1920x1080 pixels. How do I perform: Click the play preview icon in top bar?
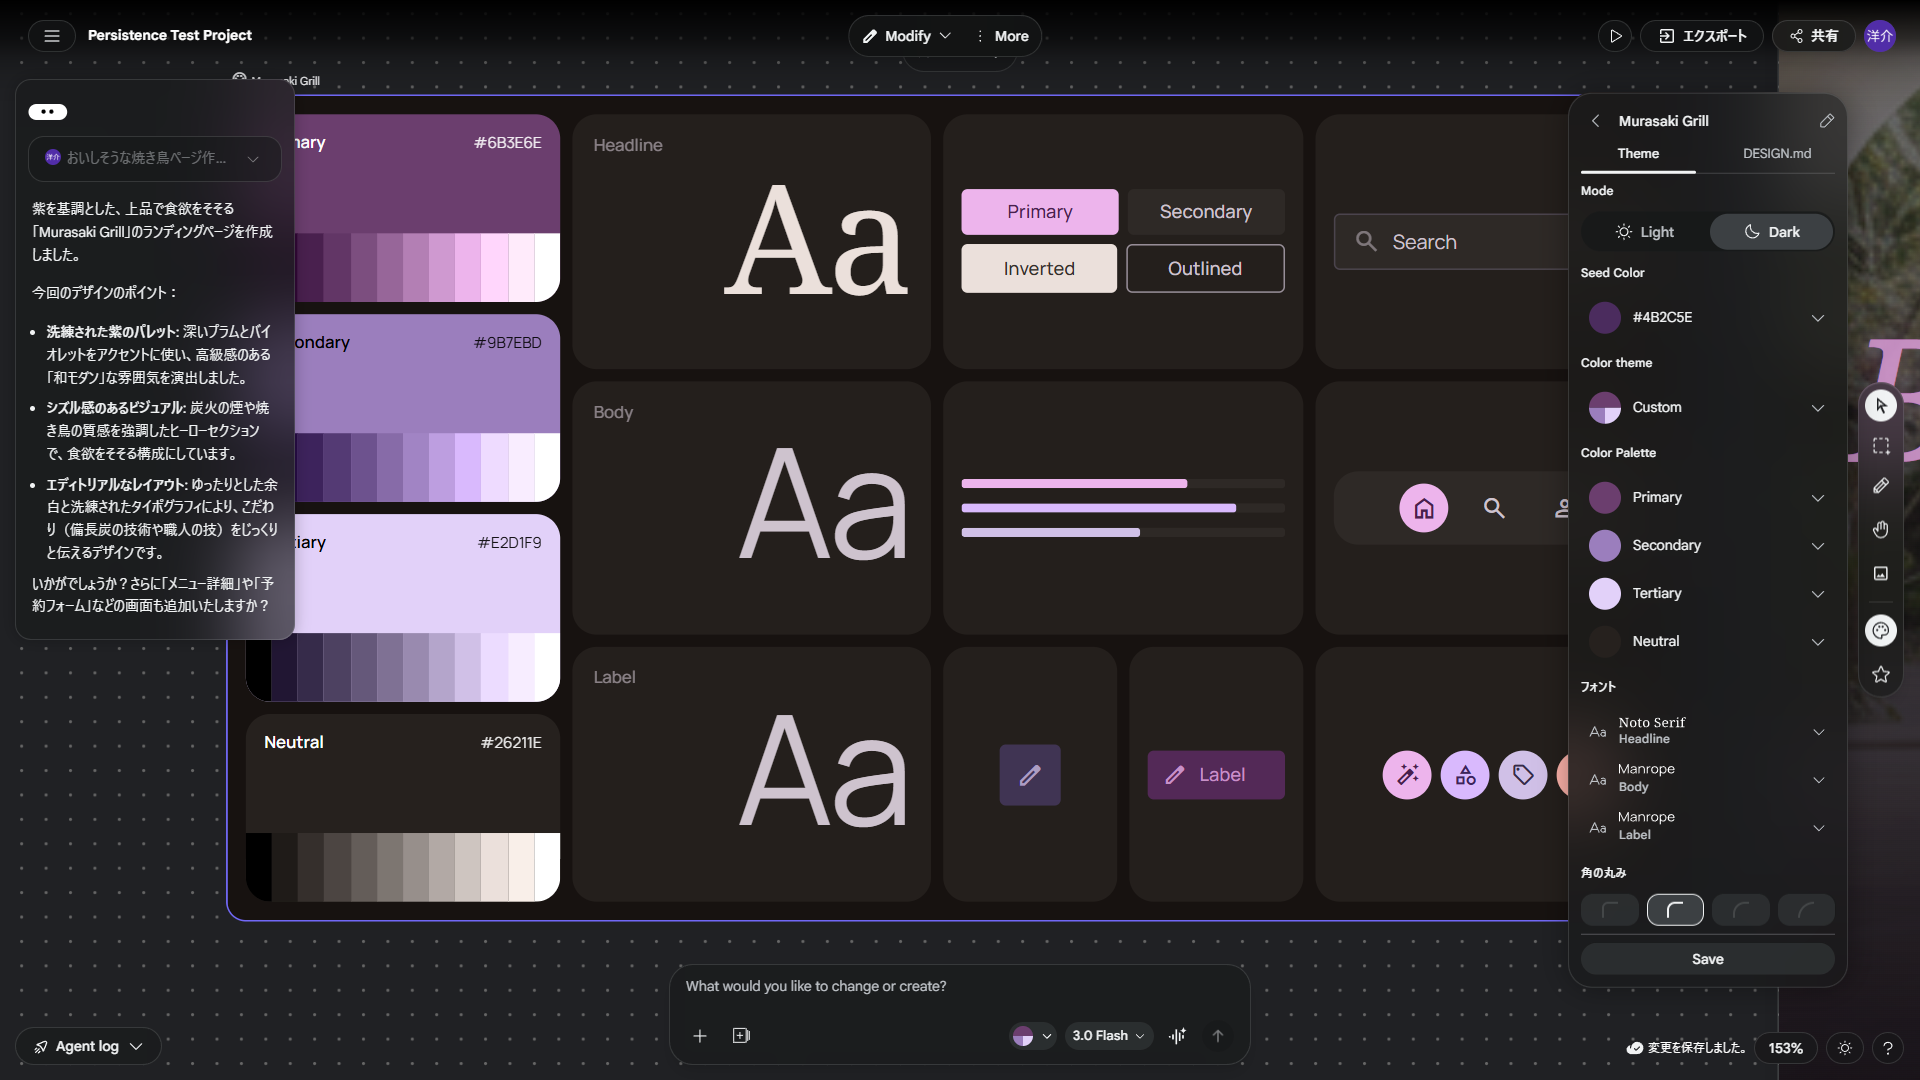tap(1616, 36)
